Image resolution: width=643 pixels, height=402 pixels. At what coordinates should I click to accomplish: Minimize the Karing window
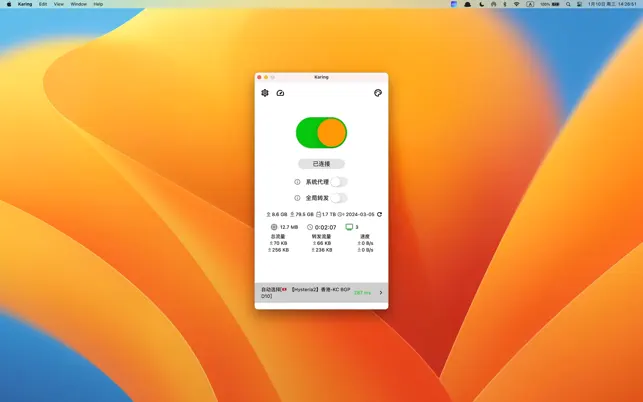point(266,77)
